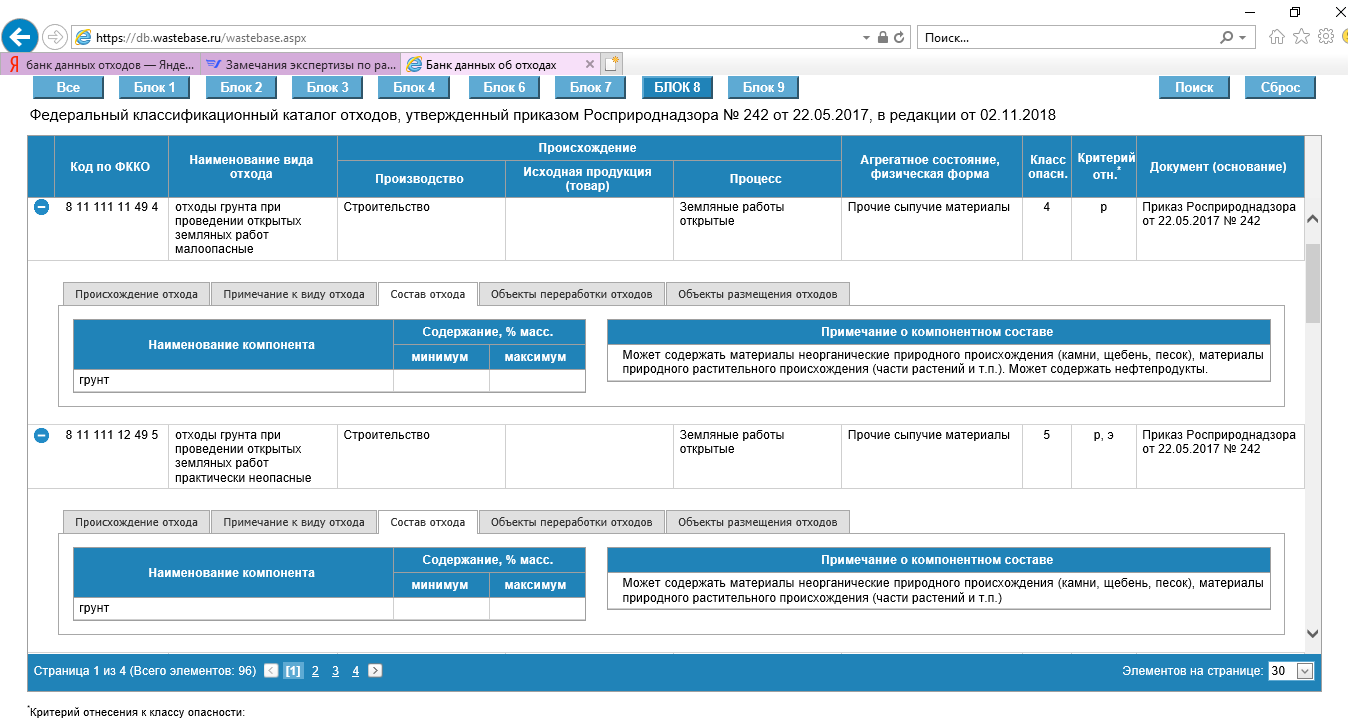This screenshot has width=1348, height=720.
Task: Open the browser home page icon
Action: coord(1277,37)
